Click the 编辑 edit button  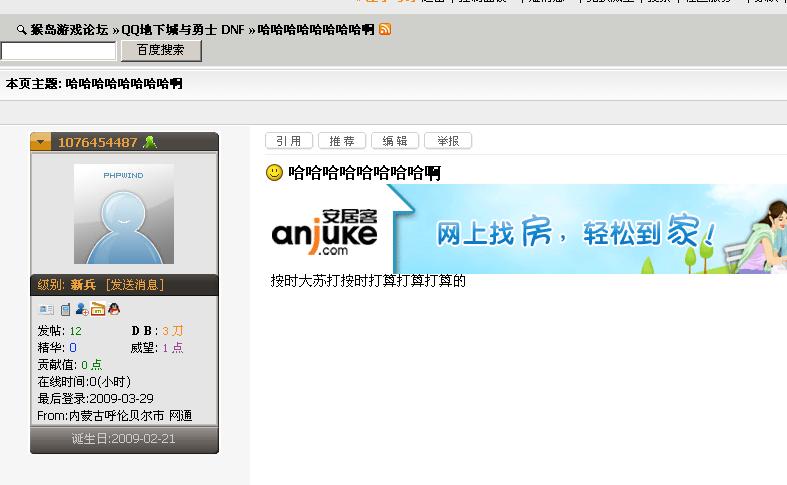pos(395,141)
